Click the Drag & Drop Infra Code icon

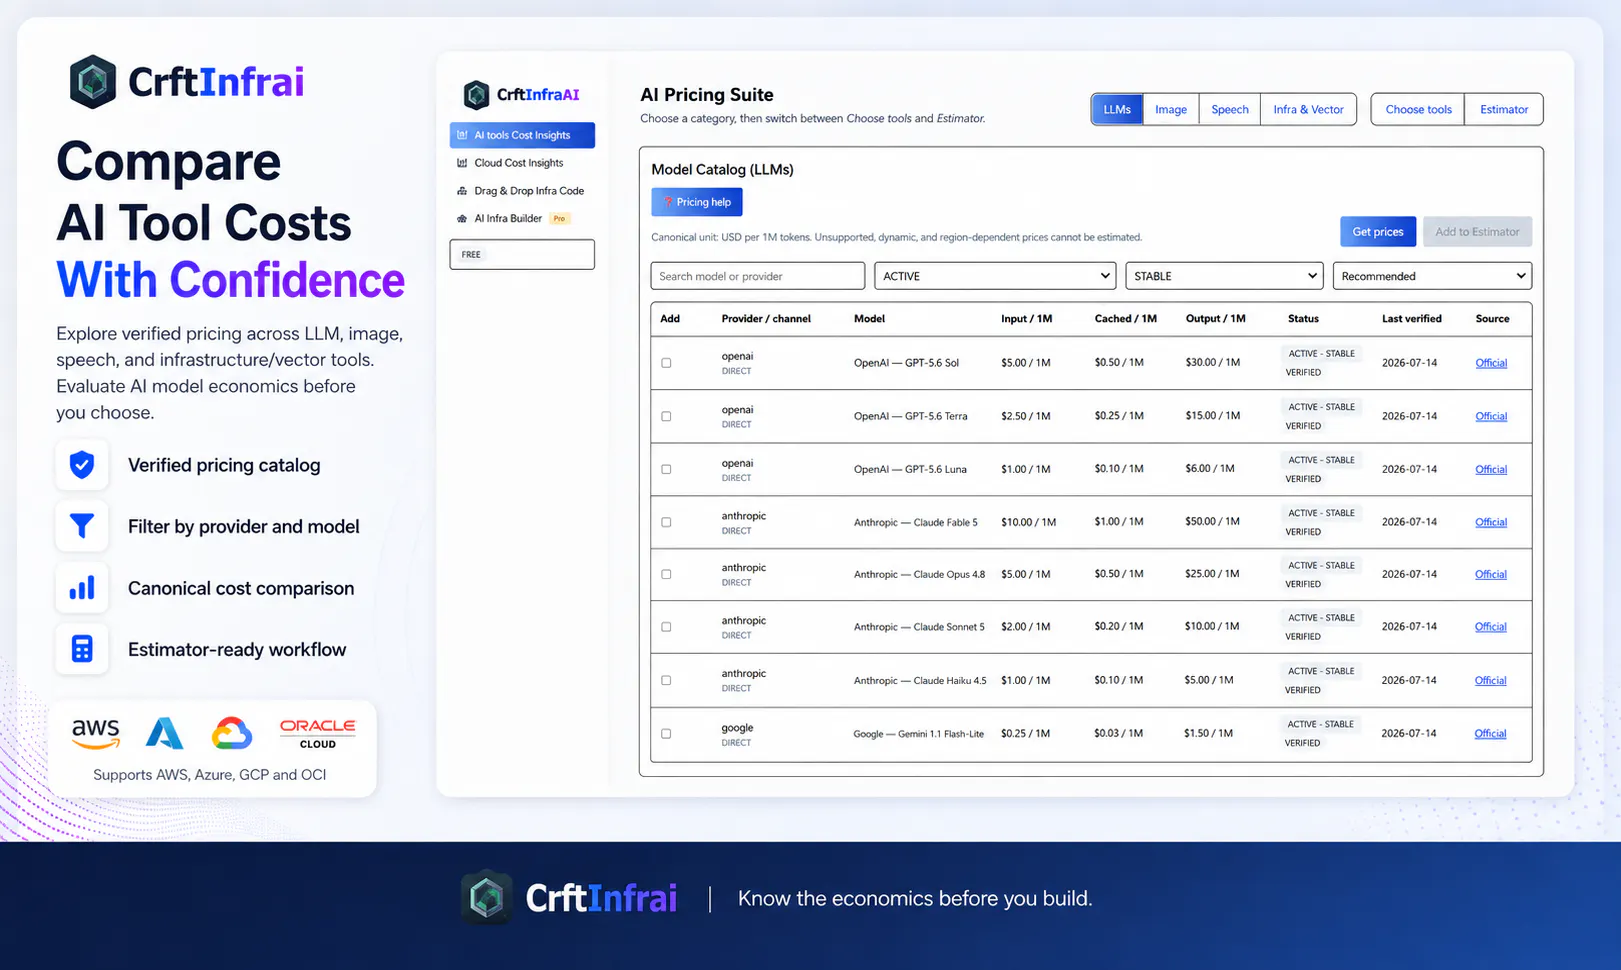coord(462,191)
